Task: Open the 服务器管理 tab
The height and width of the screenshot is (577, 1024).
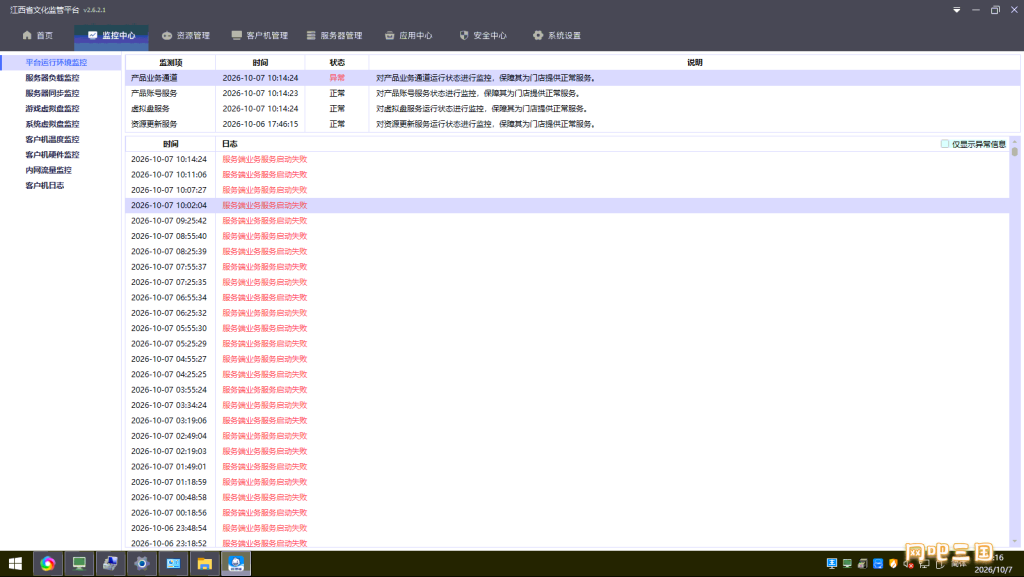Action: [x=334, y=35]
